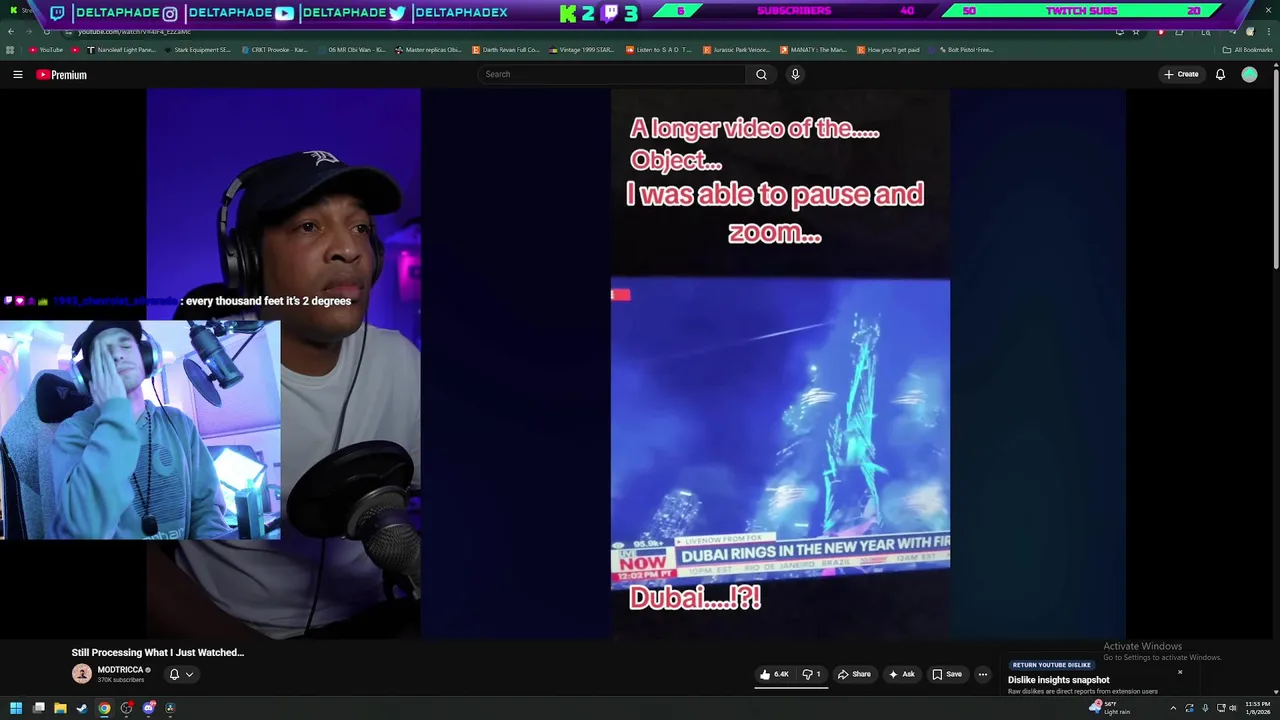Open Steam from the taskbar
Viewport: 1280px width, 720px height.
click(82, 708)
